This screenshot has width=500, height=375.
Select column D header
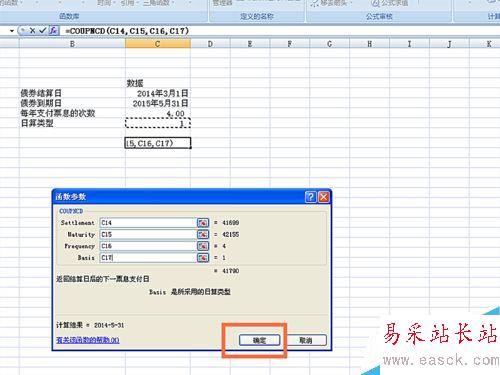click(210, 44)
